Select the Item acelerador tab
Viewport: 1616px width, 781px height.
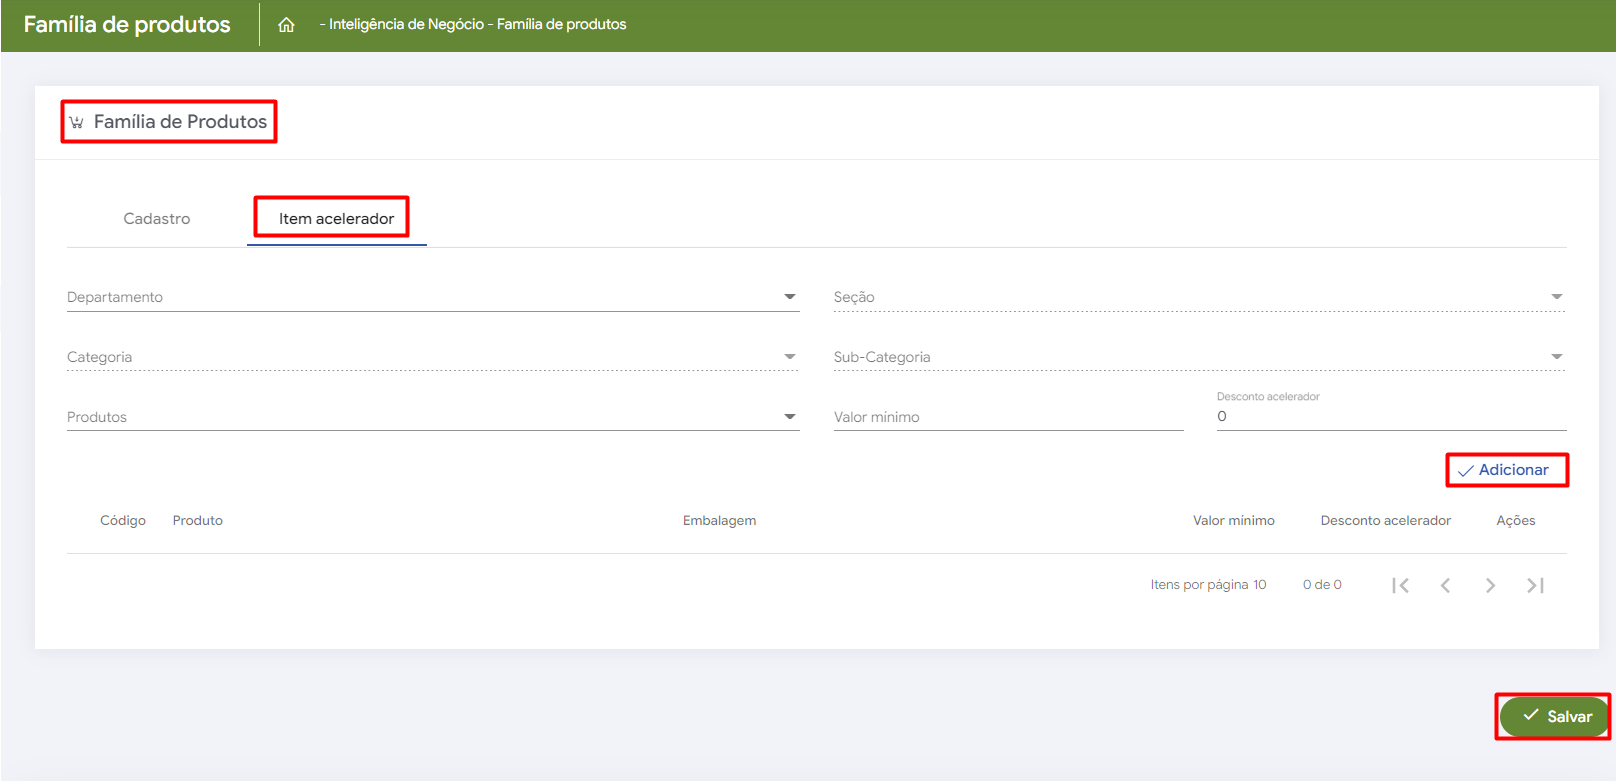pyautogui.click(x=336, y=219)
